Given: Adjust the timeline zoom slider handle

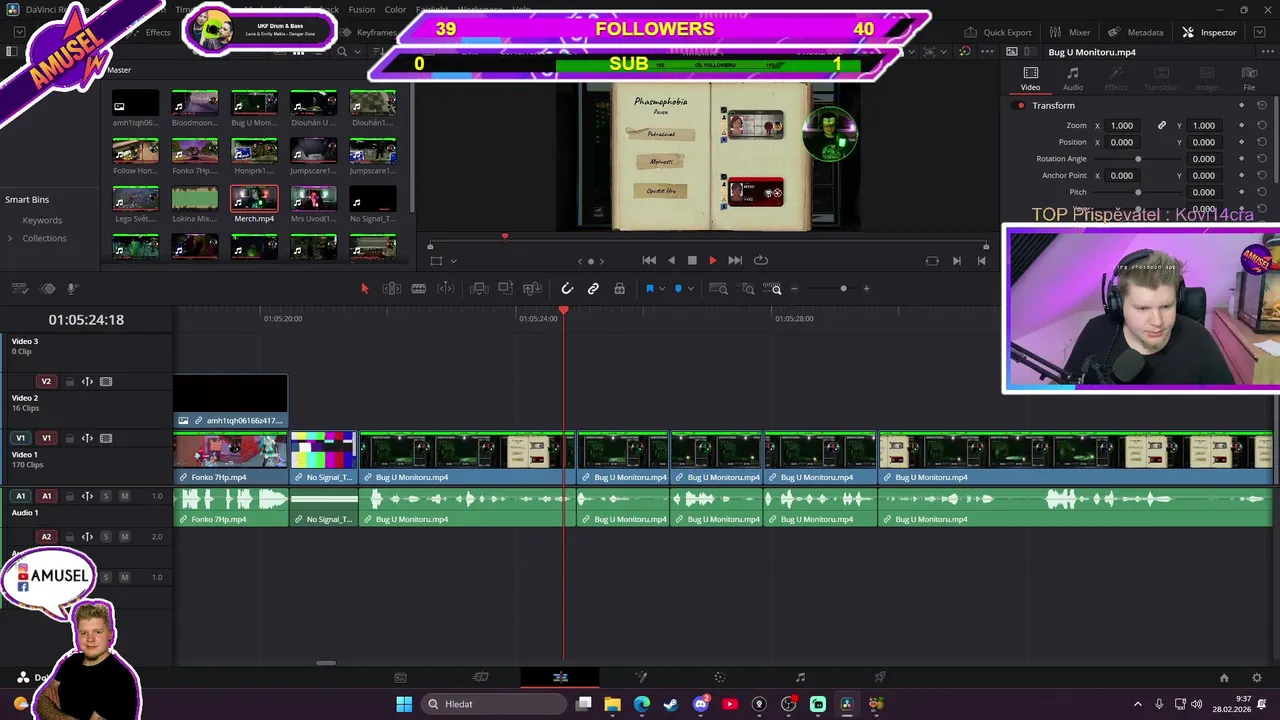Looking at the screenshot, I should tap(843, 289).
